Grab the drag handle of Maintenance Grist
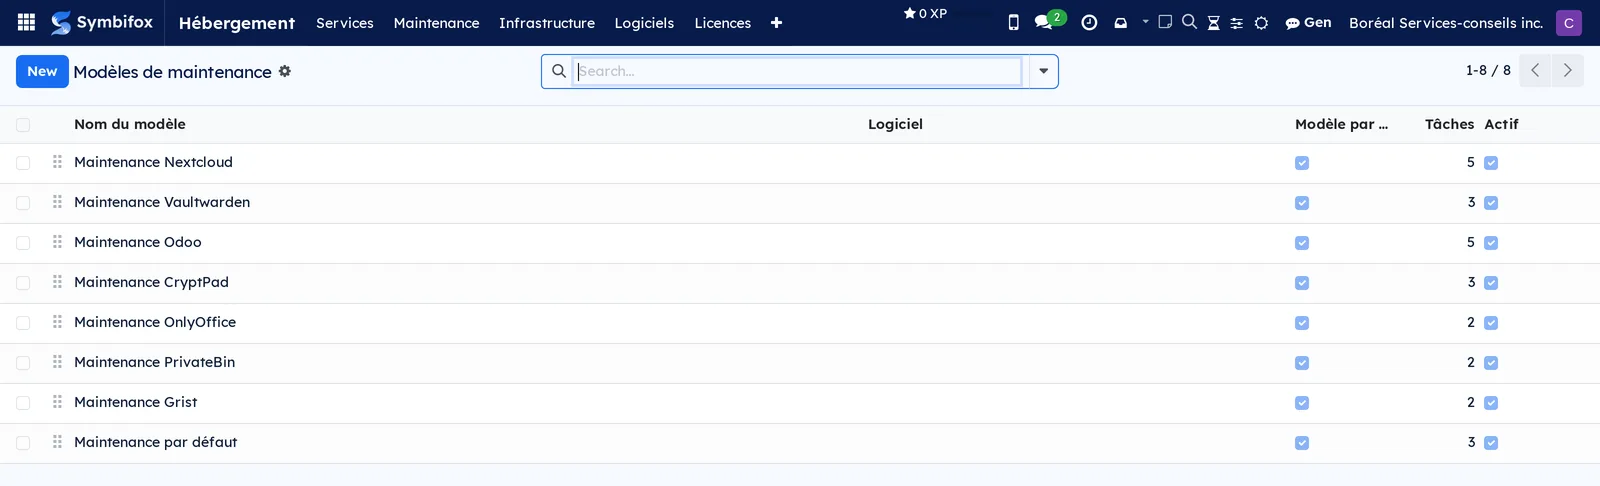Viewport: 1600px width, 486px height. pyautogui.click(x=57, y=402)
